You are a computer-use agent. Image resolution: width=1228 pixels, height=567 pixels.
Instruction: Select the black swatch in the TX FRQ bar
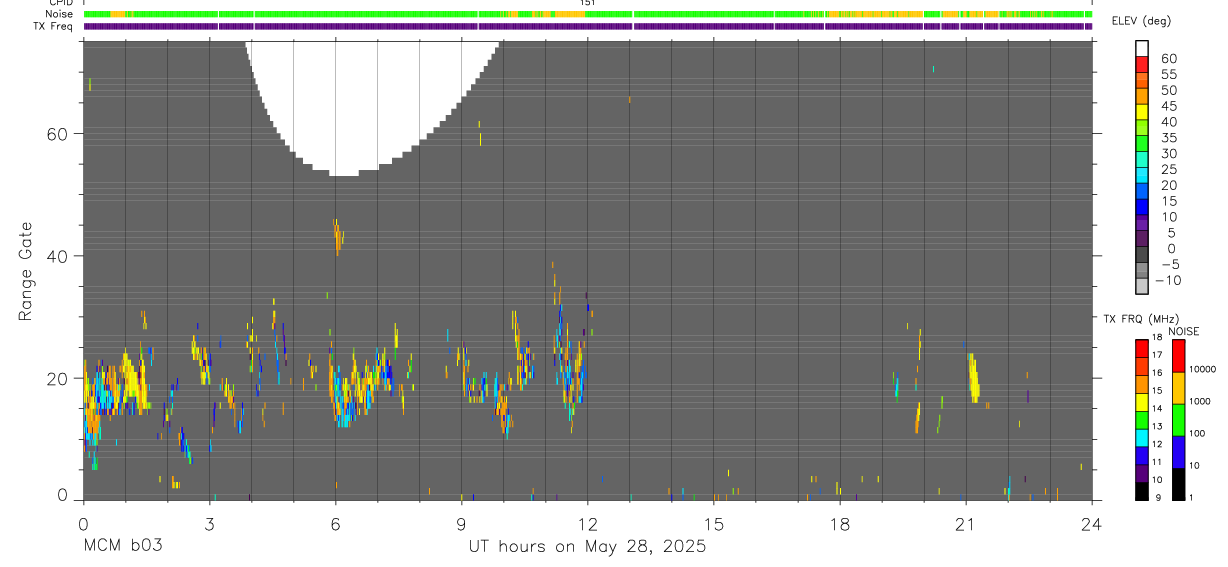(x=1141, y=491)
